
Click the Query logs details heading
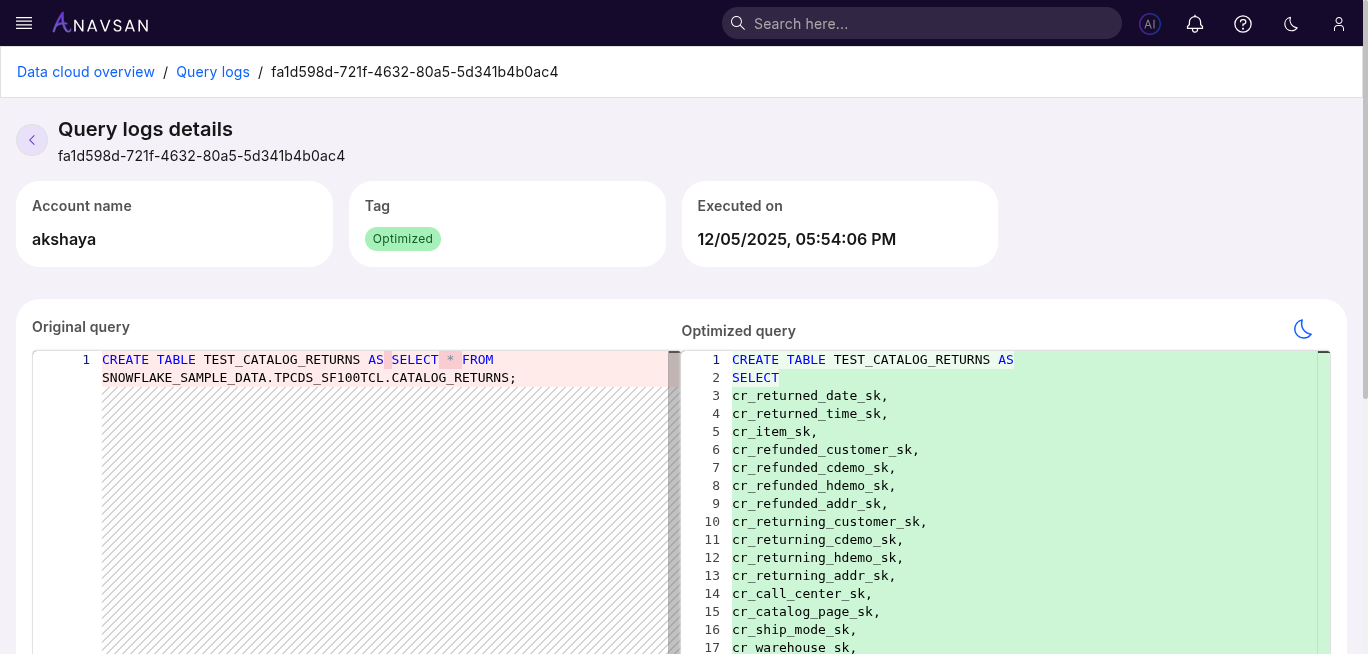(x=145, y=129)
